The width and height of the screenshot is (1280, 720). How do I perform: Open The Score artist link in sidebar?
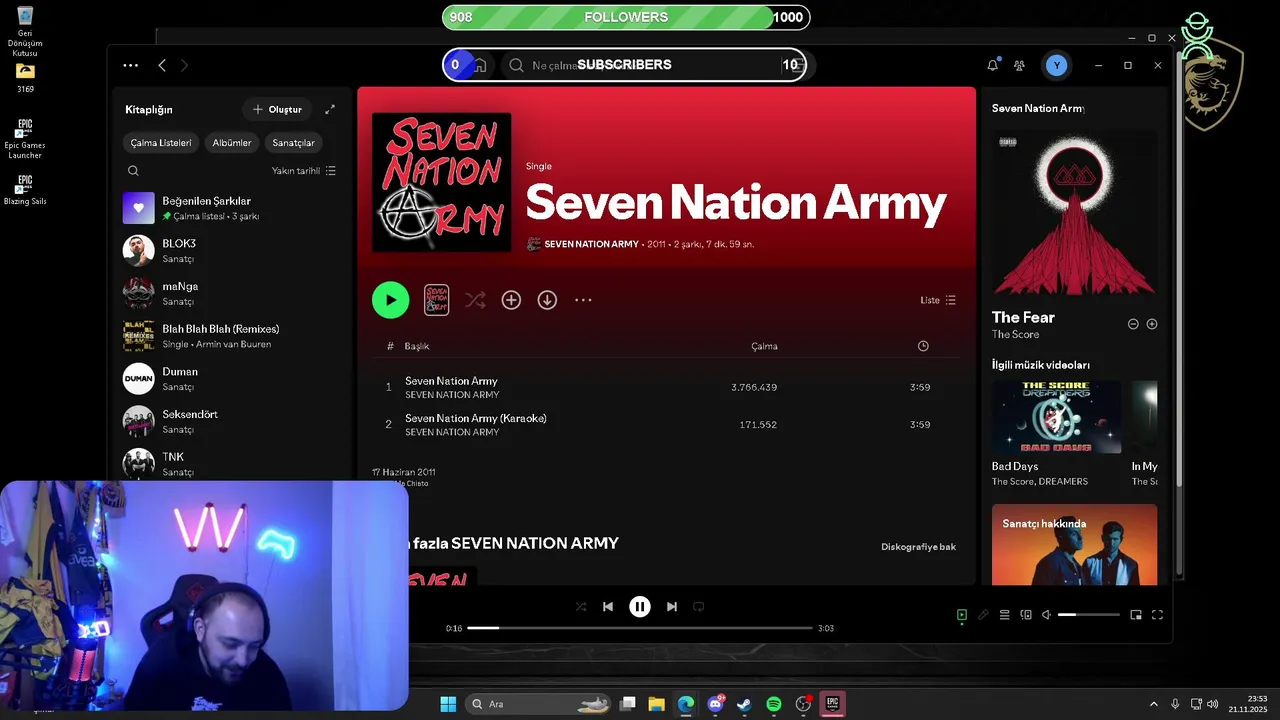[x=1015, y=334]
